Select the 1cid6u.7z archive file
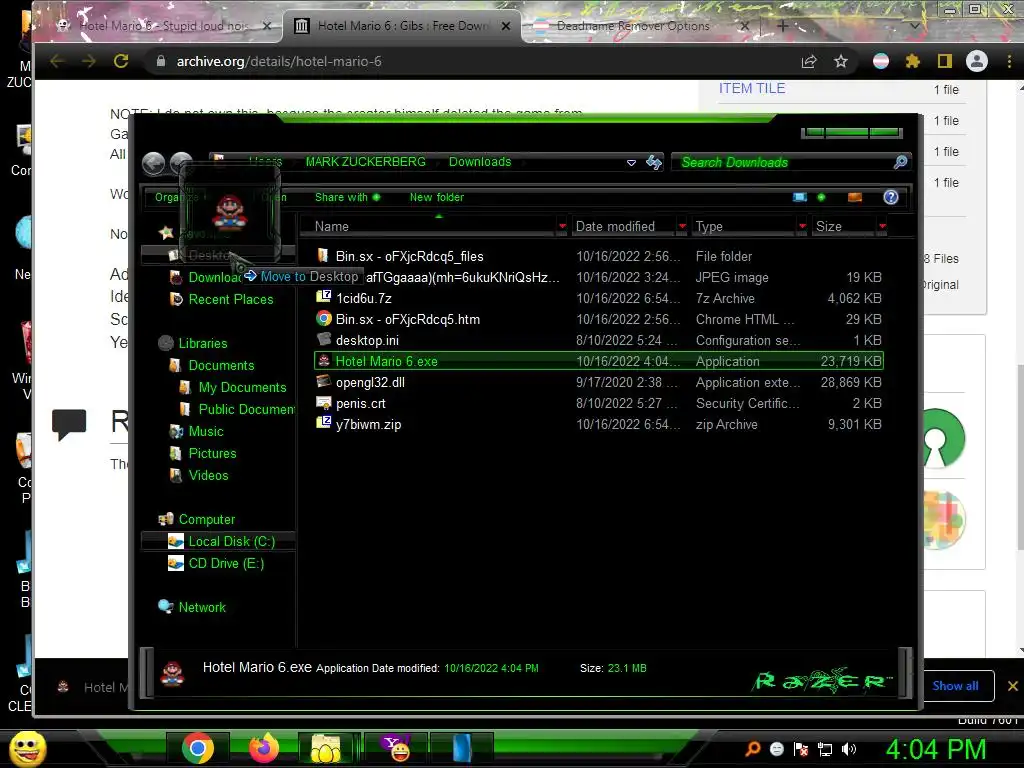 tap(363, 298)
